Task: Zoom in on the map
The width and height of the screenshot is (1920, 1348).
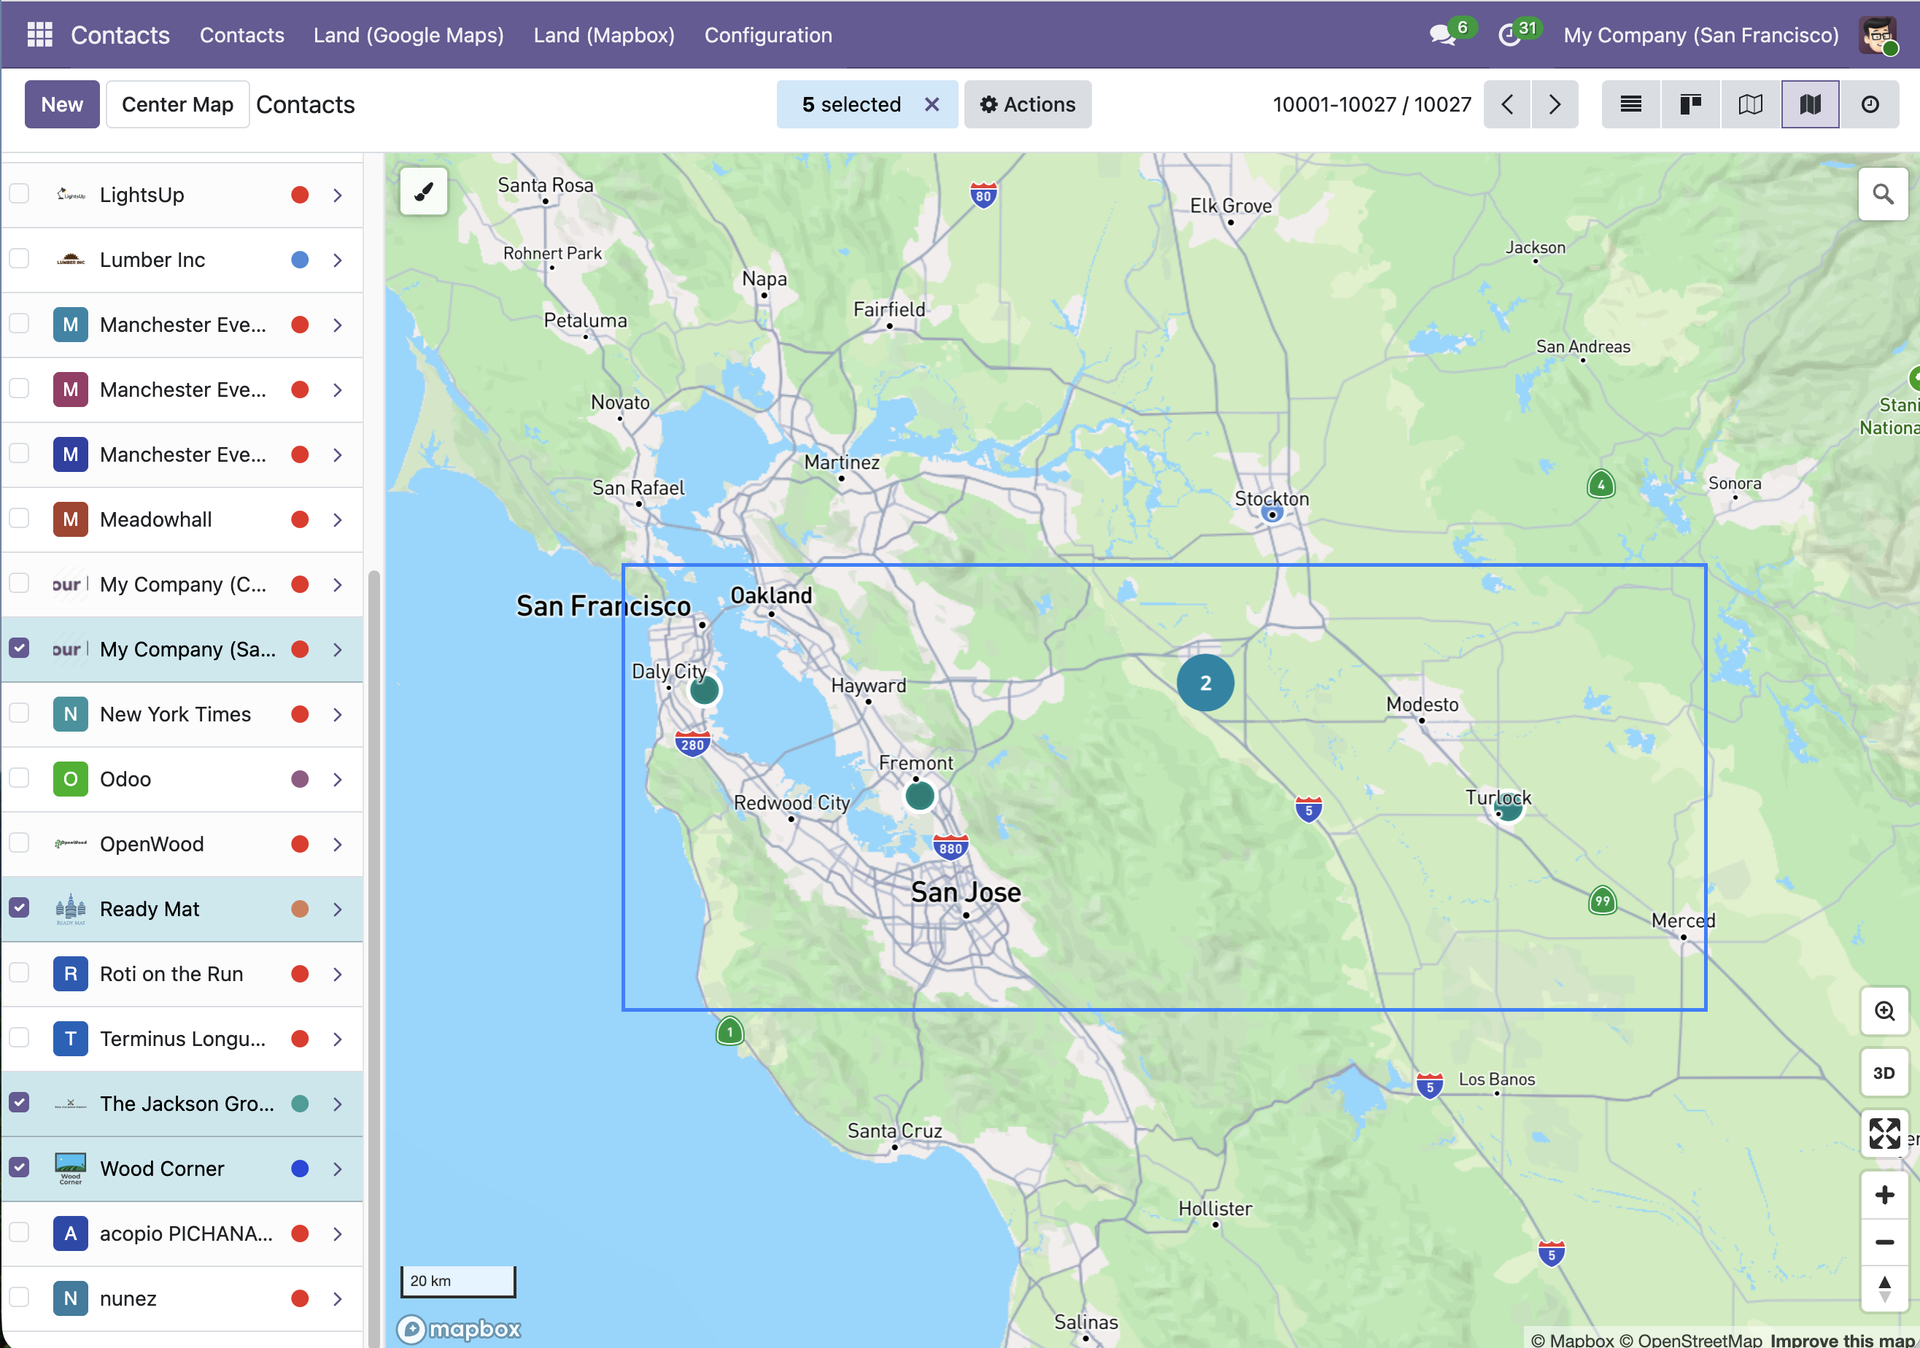Action: click(x=1884, y=1194)
